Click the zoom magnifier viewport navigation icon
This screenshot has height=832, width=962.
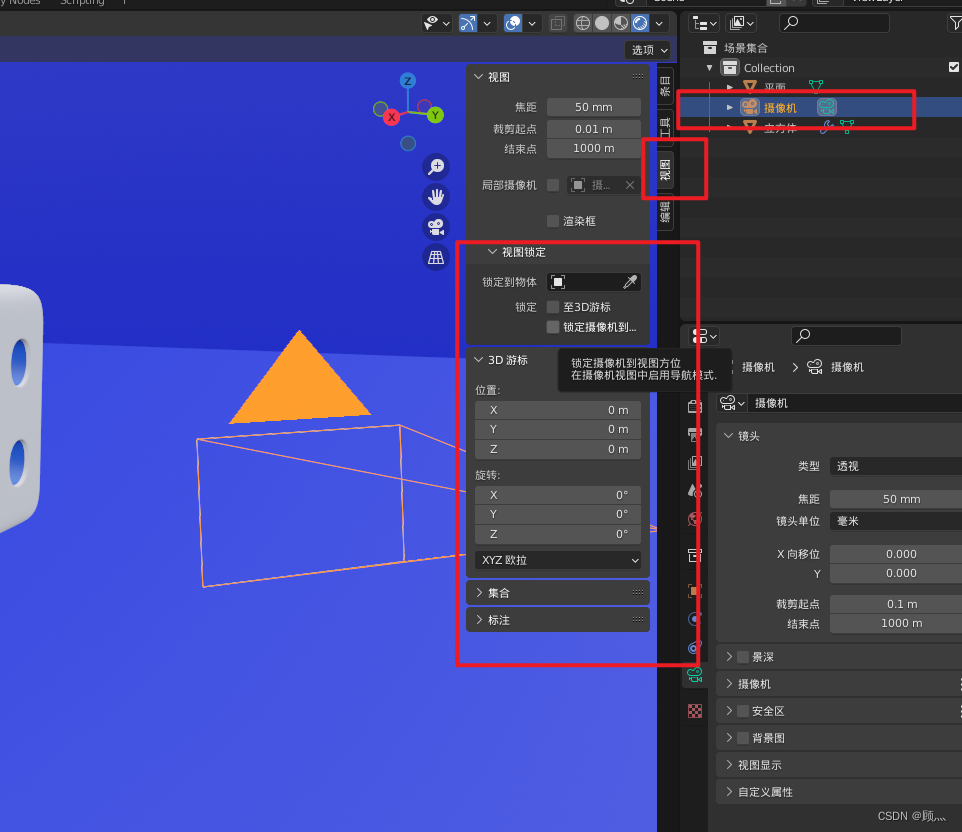pyautogui.click(x=436, y=167)
